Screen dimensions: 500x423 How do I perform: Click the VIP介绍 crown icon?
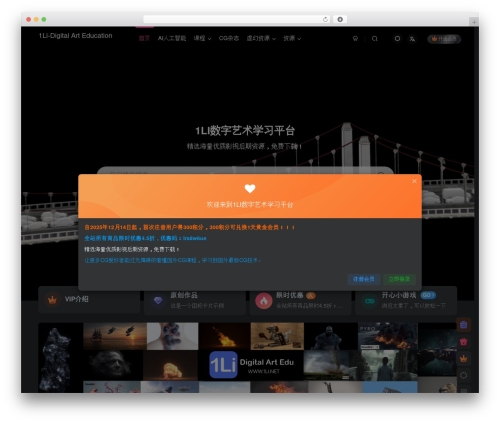pyautogui.click(x=52, y=300)
